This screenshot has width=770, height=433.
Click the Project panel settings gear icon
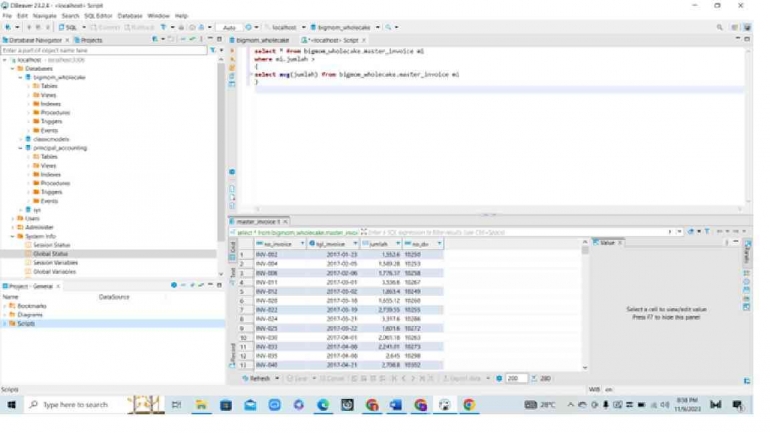174,285
